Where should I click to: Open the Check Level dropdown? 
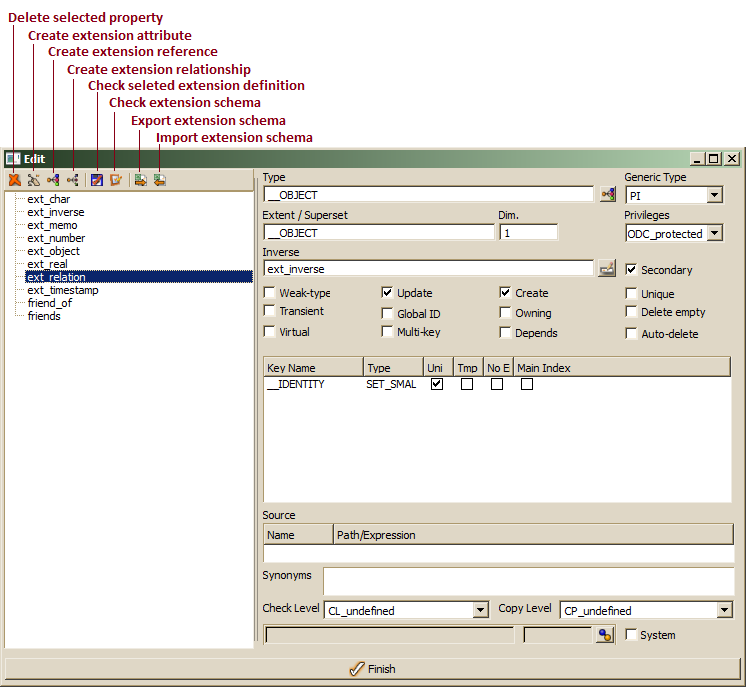pyautogui.click(x=480, y=610)
